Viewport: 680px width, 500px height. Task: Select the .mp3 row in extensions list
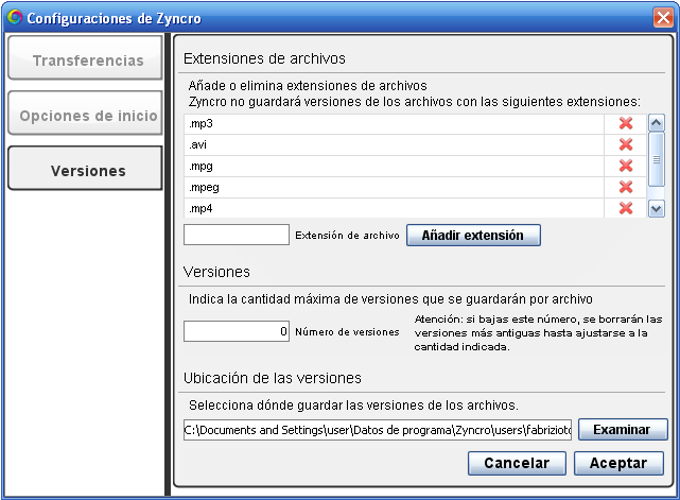point(394,124)
